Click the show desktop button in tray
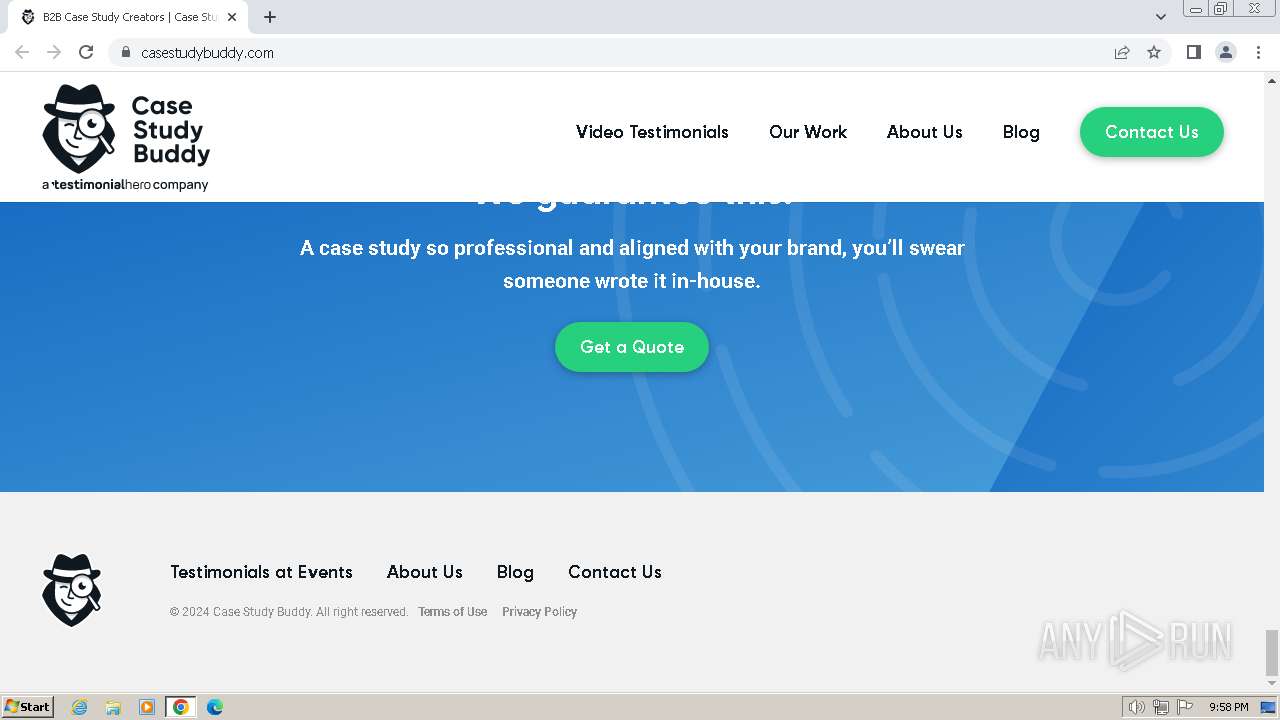This screenshot has height=720, width=1280. (x=1268, y=707)
